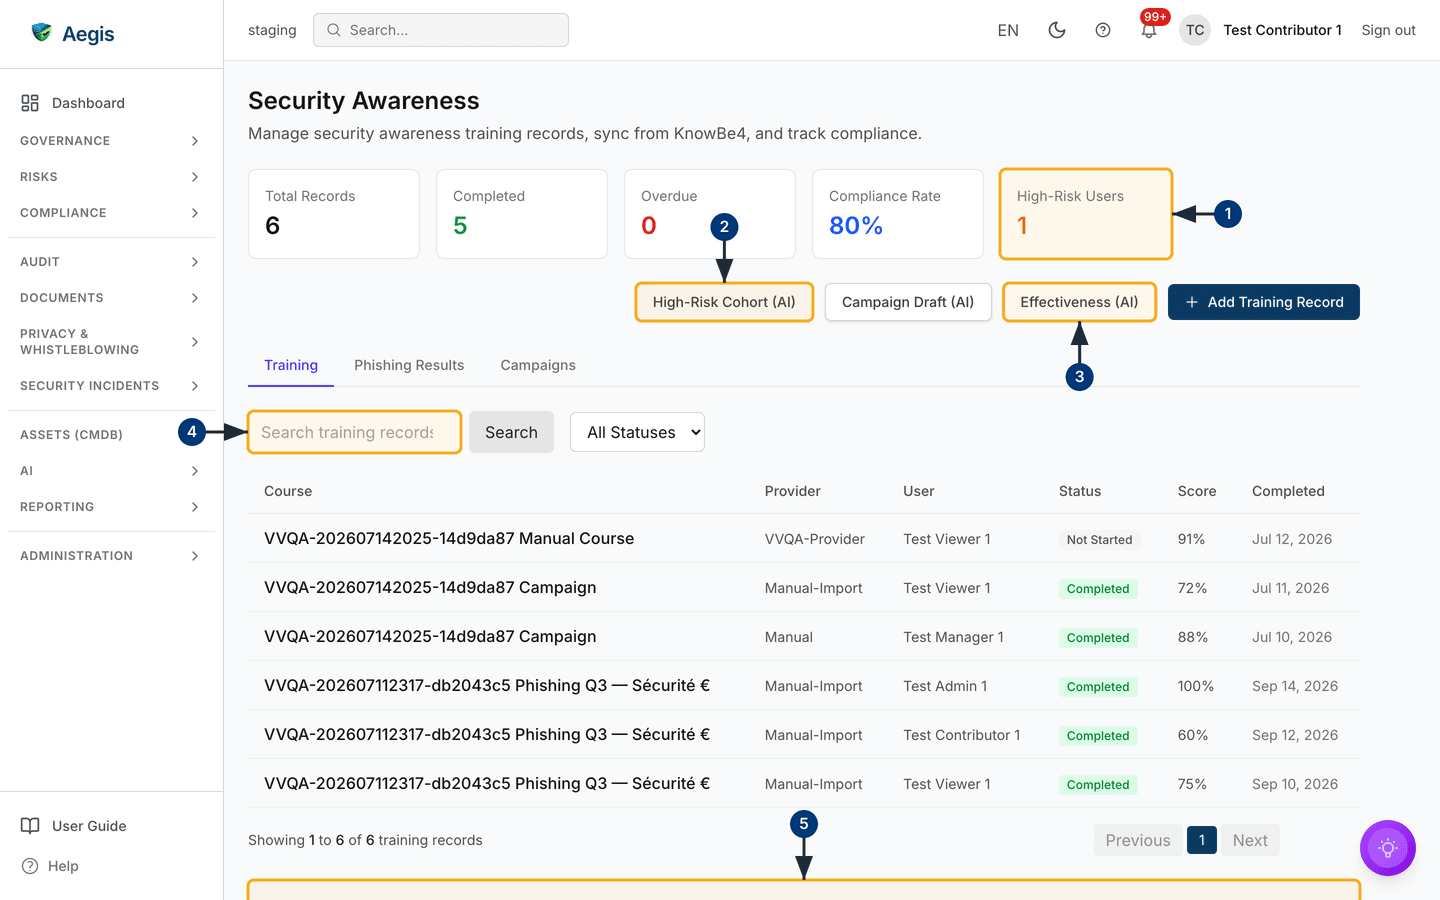Click the Jul 10, 2026 date cell
The width and height of the screenshot is (1440, 900).
coord(1292,637)
